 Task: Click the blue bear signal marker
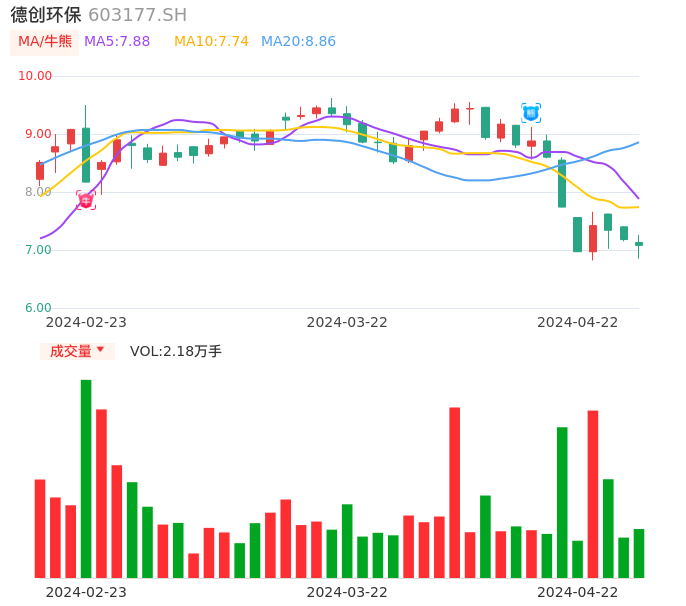(x=531, y=113)
